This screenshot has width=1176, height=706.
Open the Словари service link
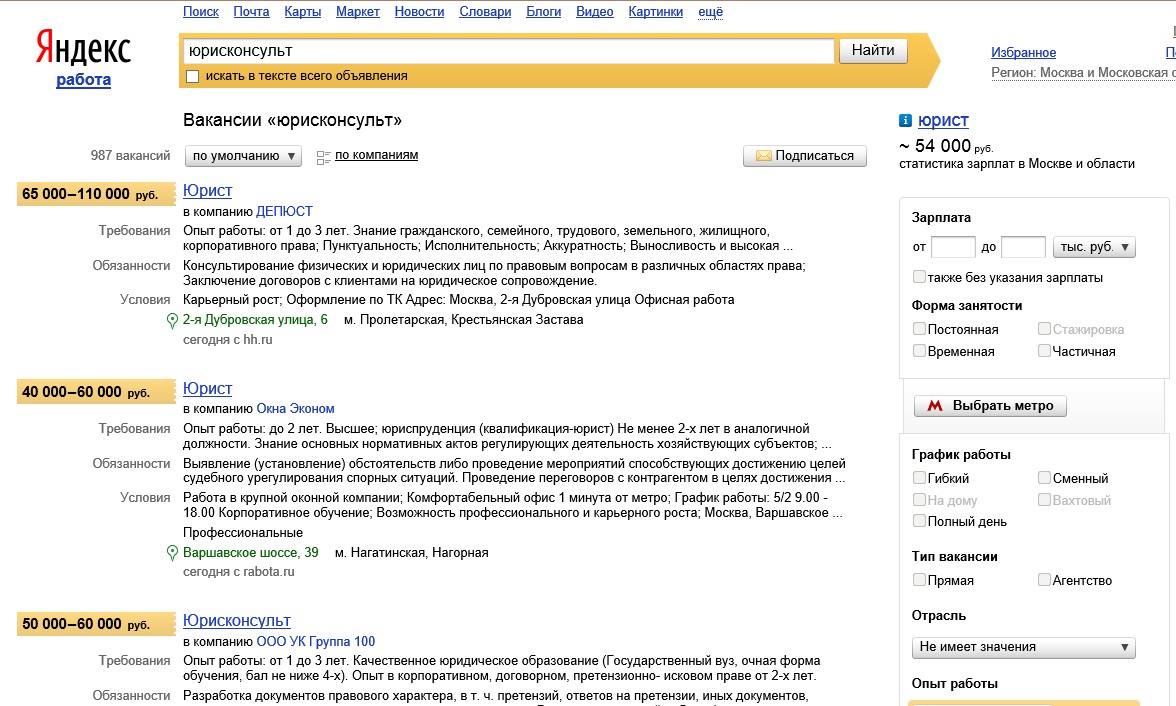pyautogui.click(x=485, y=11)
